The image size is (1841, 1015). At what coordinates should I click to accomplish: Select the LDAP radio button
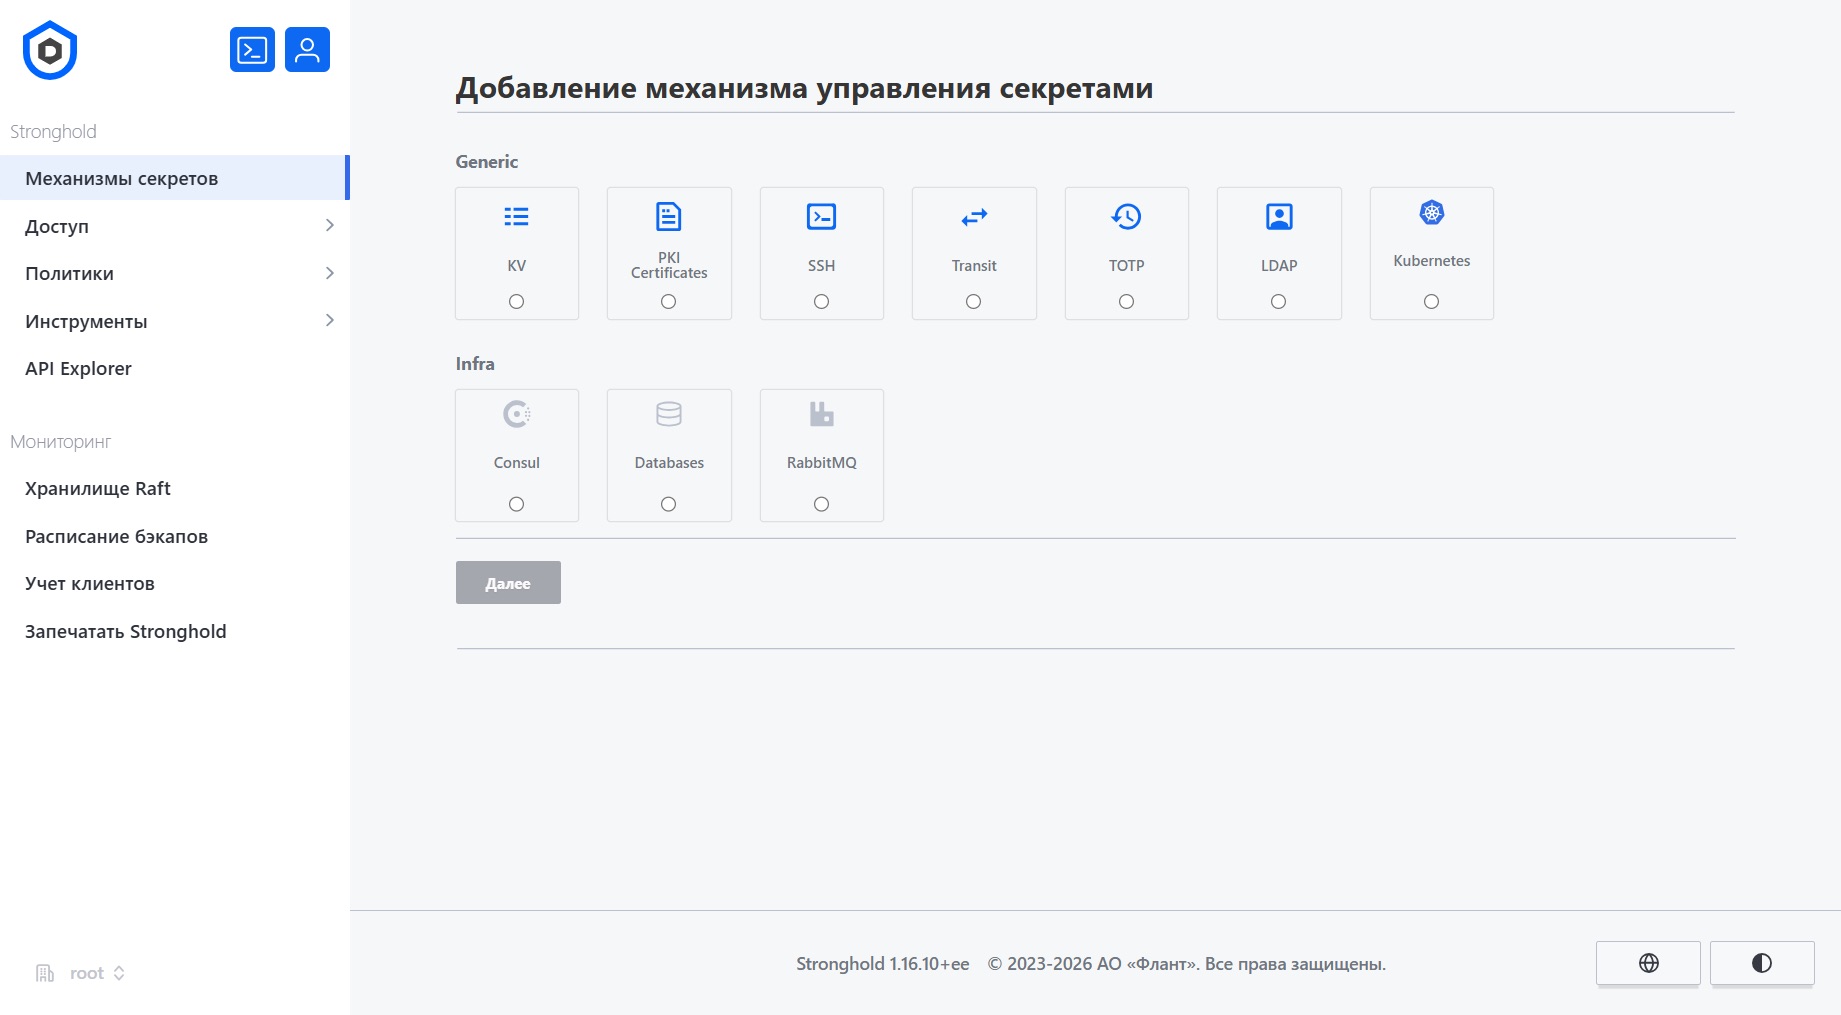coord(1279,302)
